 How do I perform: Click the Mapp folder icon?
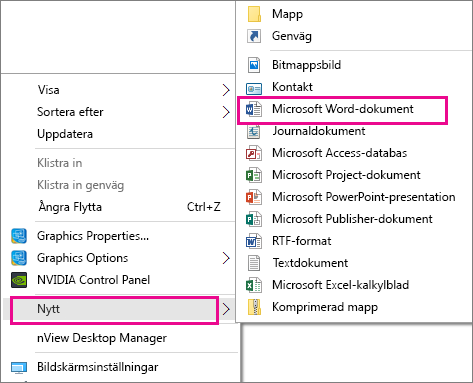click(254, 14)
